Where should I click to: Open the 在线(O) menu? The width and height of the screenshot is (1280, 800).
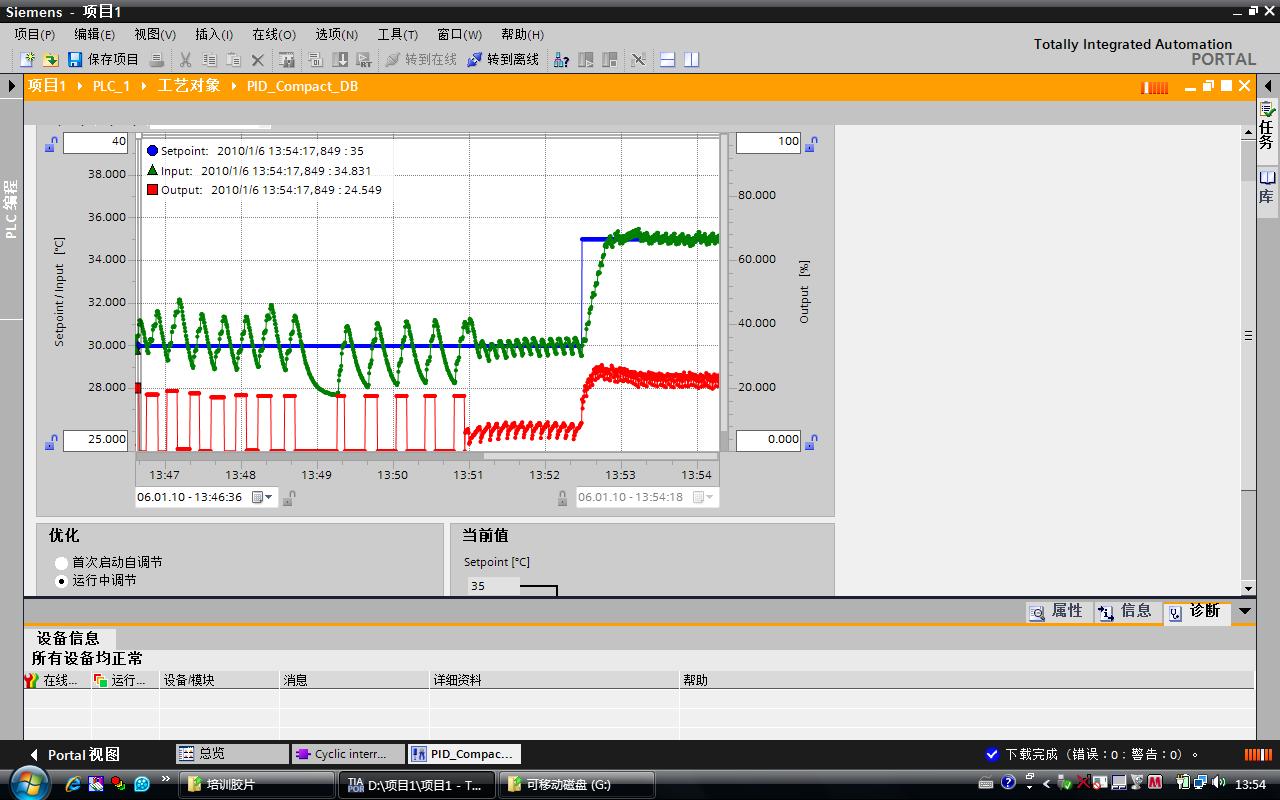click(274, 34)
